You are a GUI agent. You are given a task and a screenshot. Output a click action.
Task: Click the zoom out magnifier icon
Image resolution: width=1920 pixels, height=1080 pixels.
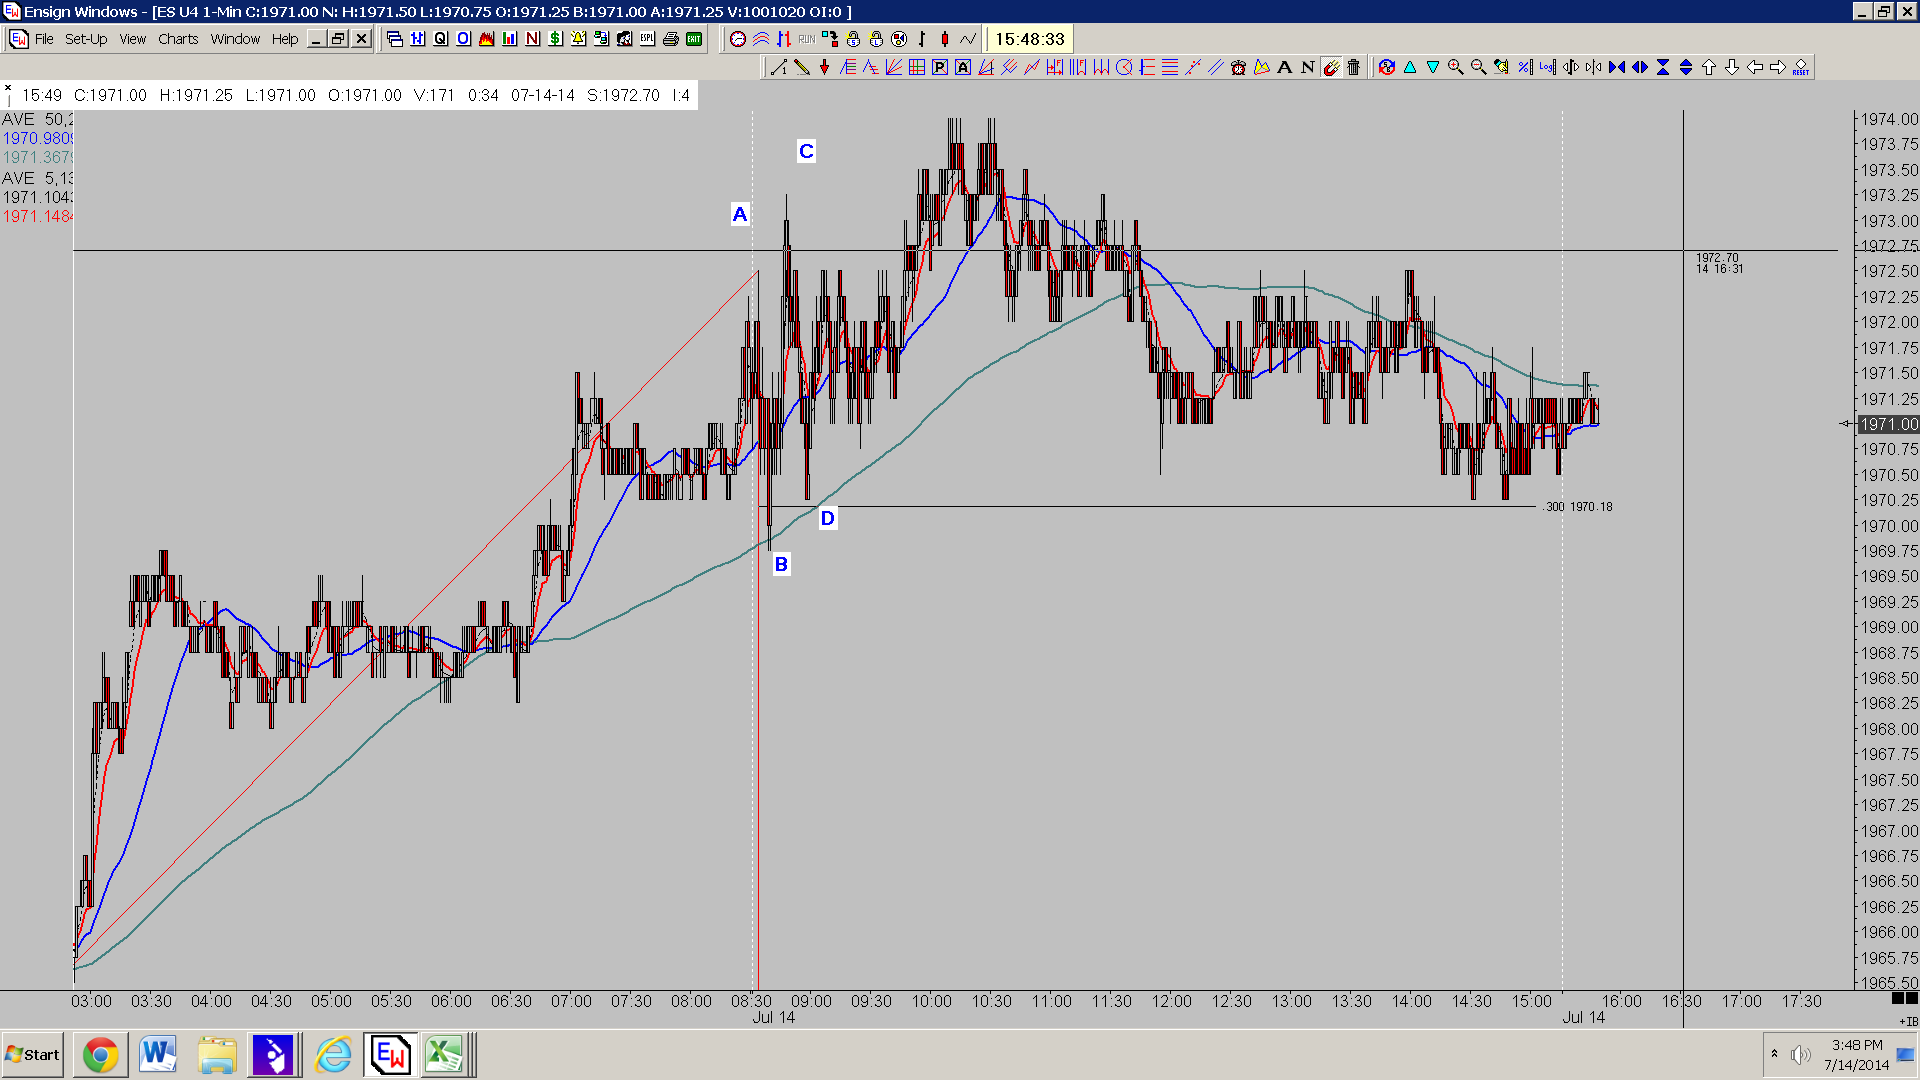point(1478,67)
